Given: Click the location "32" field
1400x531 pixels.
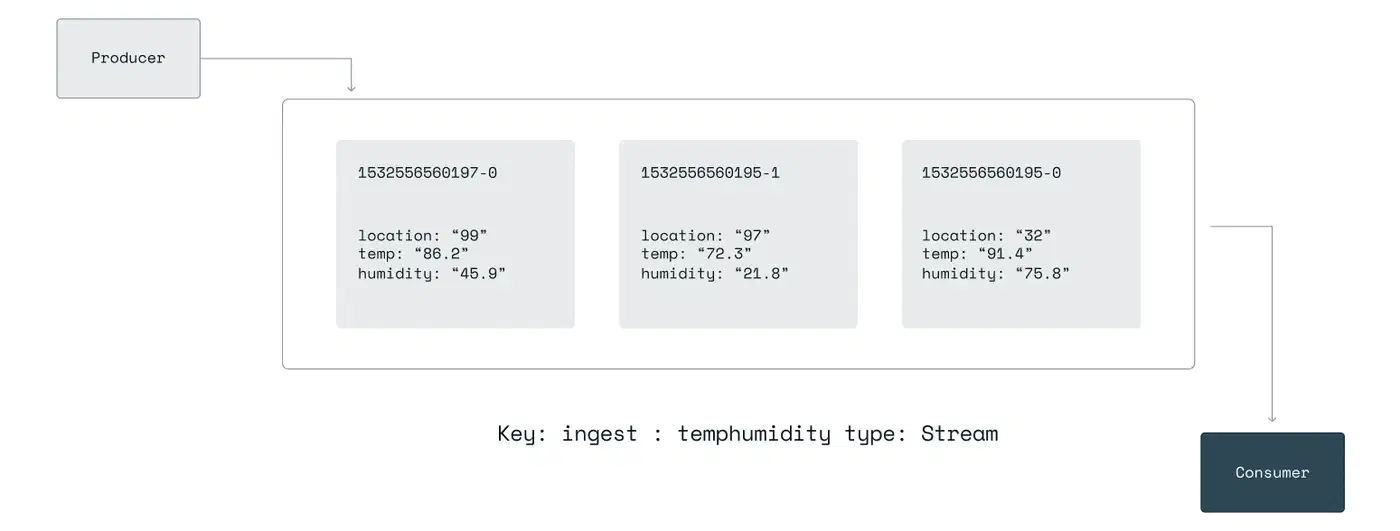Looking at the screenshot, I should 986,236.
